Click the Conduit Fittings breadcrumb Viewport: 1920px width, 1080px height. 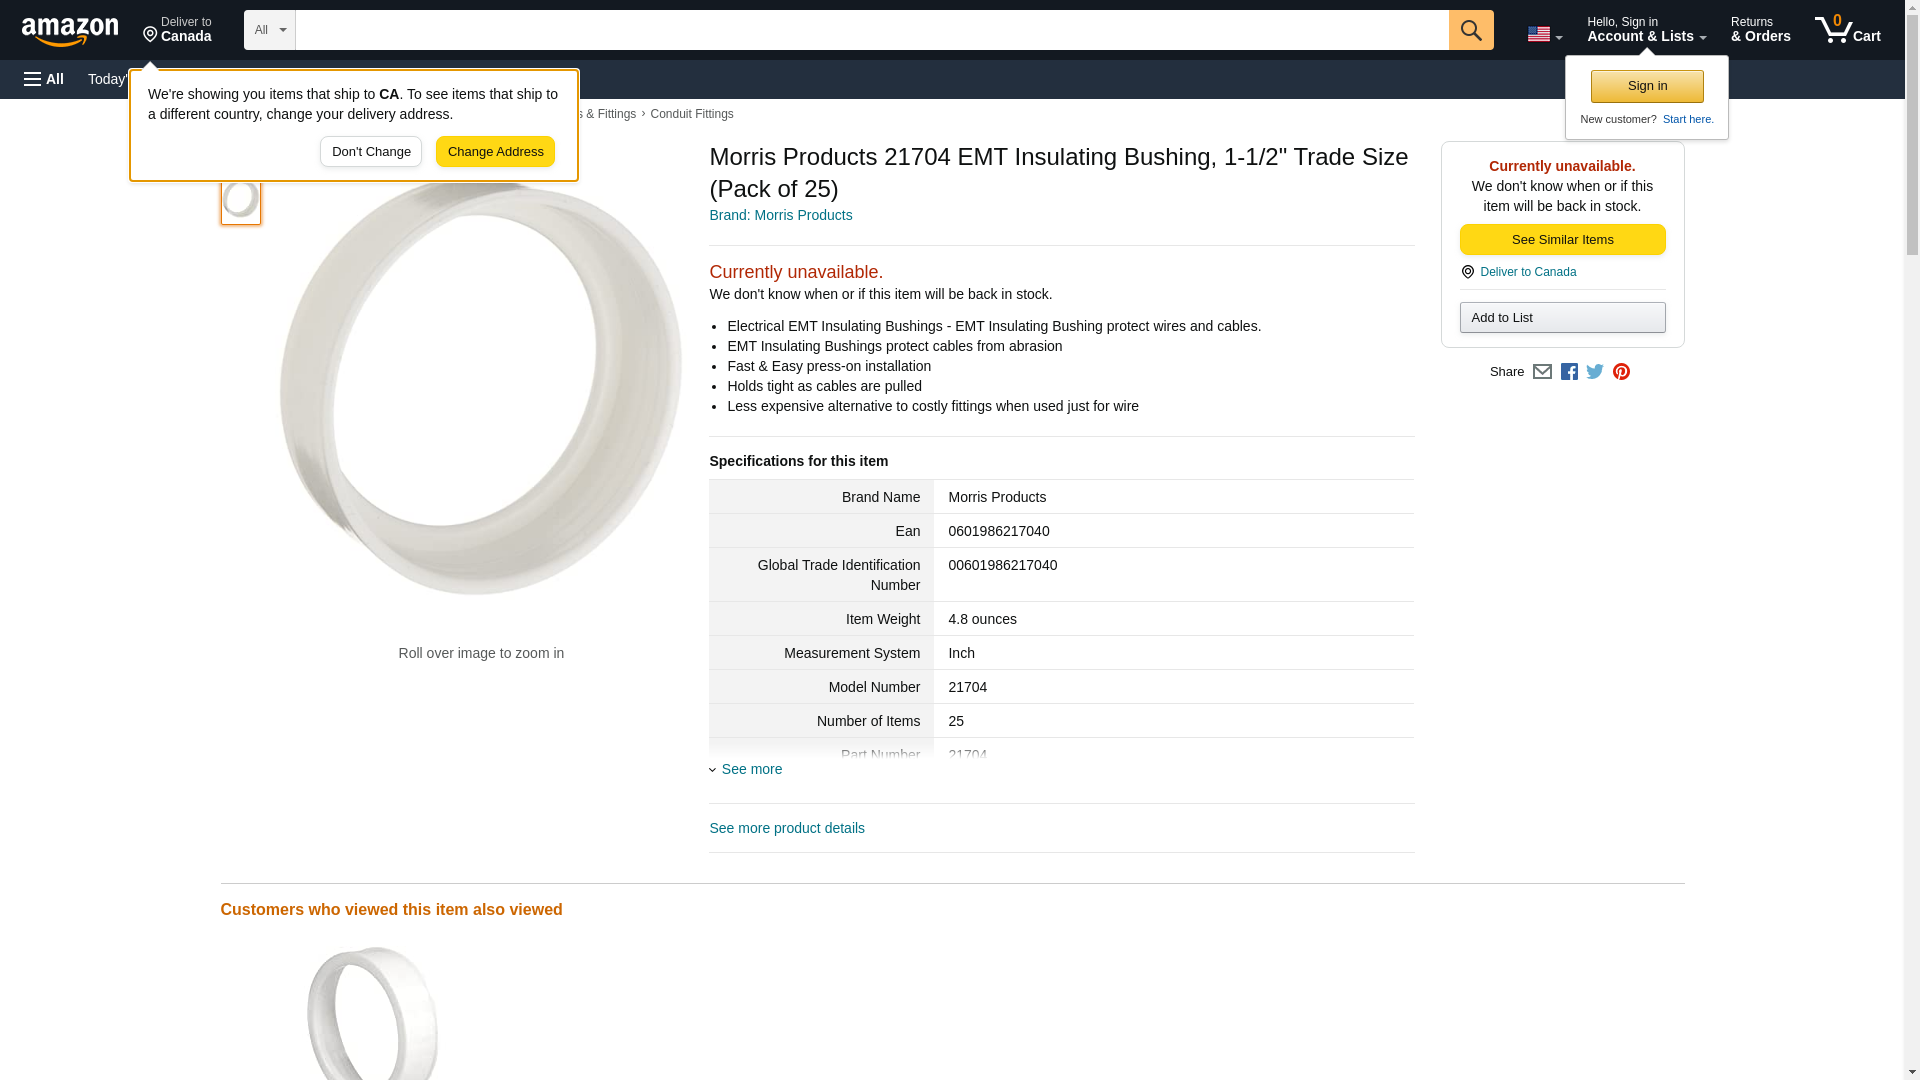coord(691,114)
